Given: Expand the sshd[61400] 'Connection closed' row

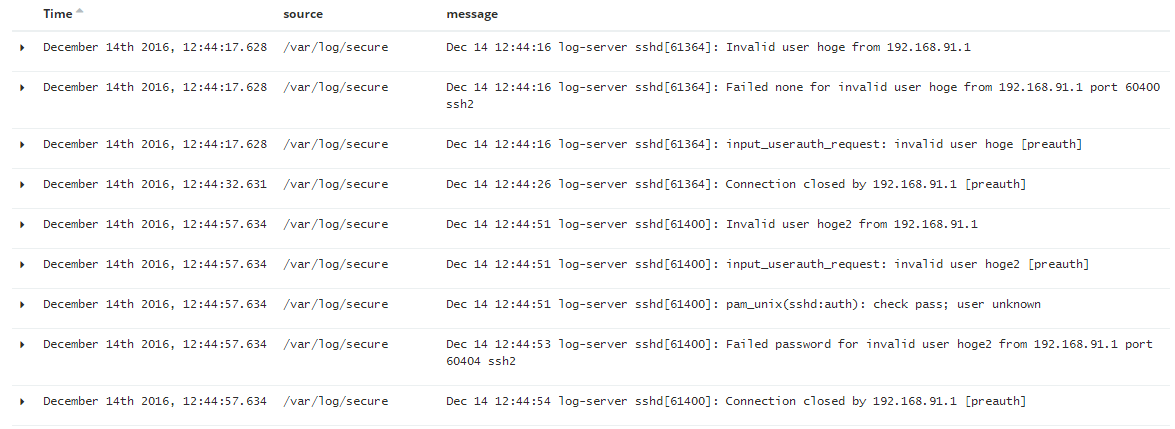Looking at the screenshot, I should [x=23, y=401].
